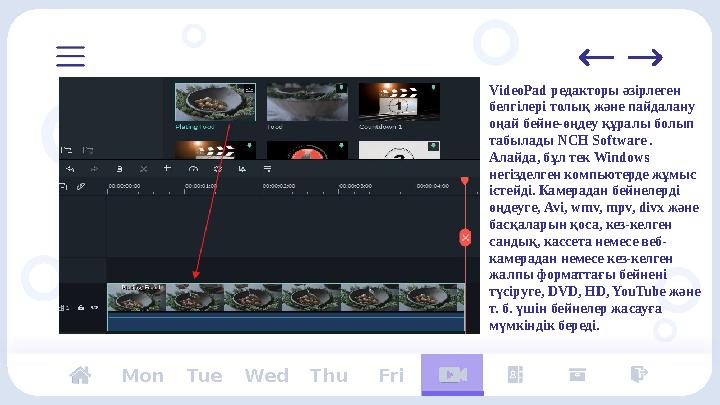The width and height of the screenshot is (720, 405).
Task: Open the hamburger menu on the slide
Action: [70, 56]
